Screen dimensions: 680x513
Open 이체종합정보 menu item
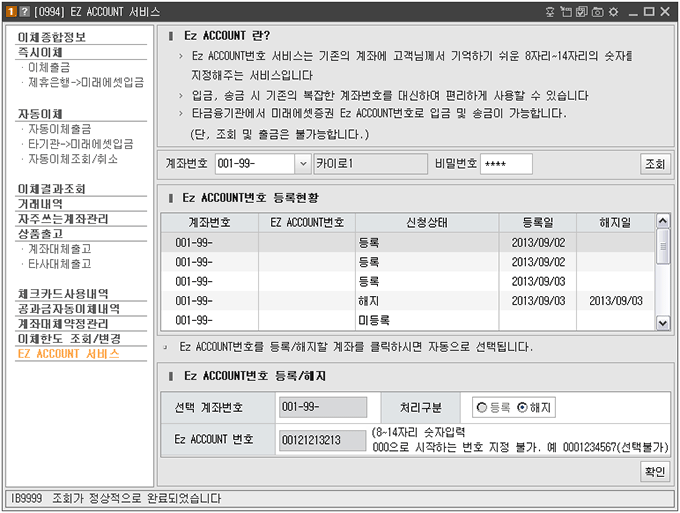[52, 37]
